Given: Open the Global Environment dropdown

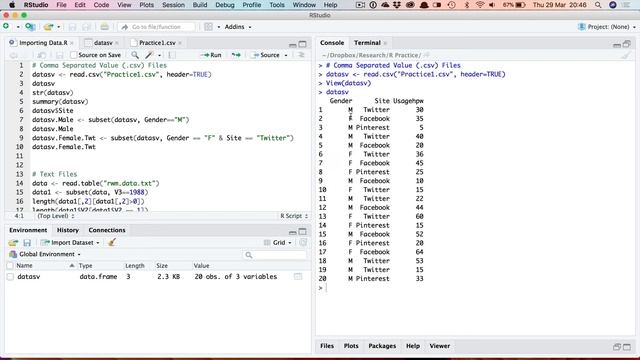Looking at the screenshot, I should coord(45,254).
